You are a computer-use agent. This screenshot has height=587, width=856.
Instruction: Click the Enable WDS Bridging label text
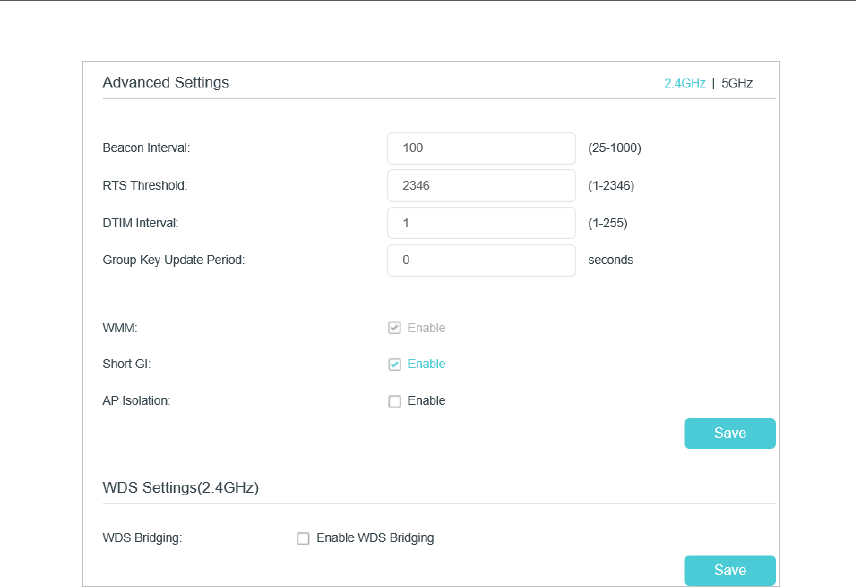coord(375,538)
